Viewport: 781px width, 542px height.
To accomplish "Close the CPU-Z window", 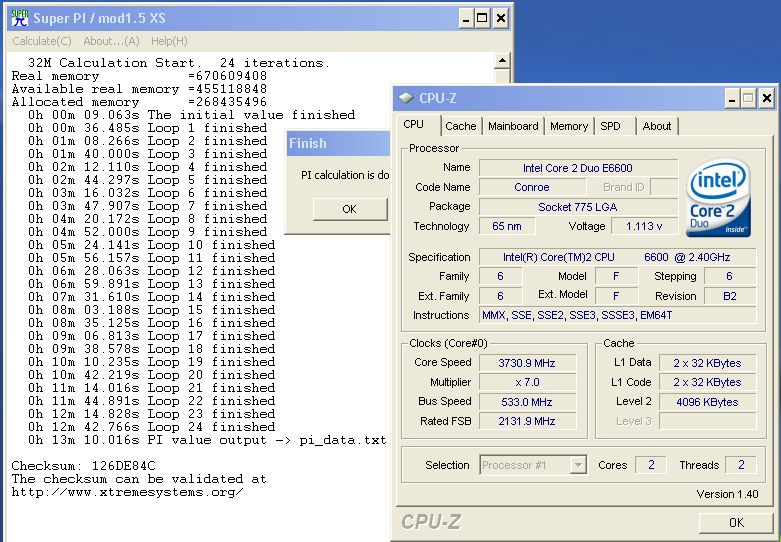I will 767,99.
